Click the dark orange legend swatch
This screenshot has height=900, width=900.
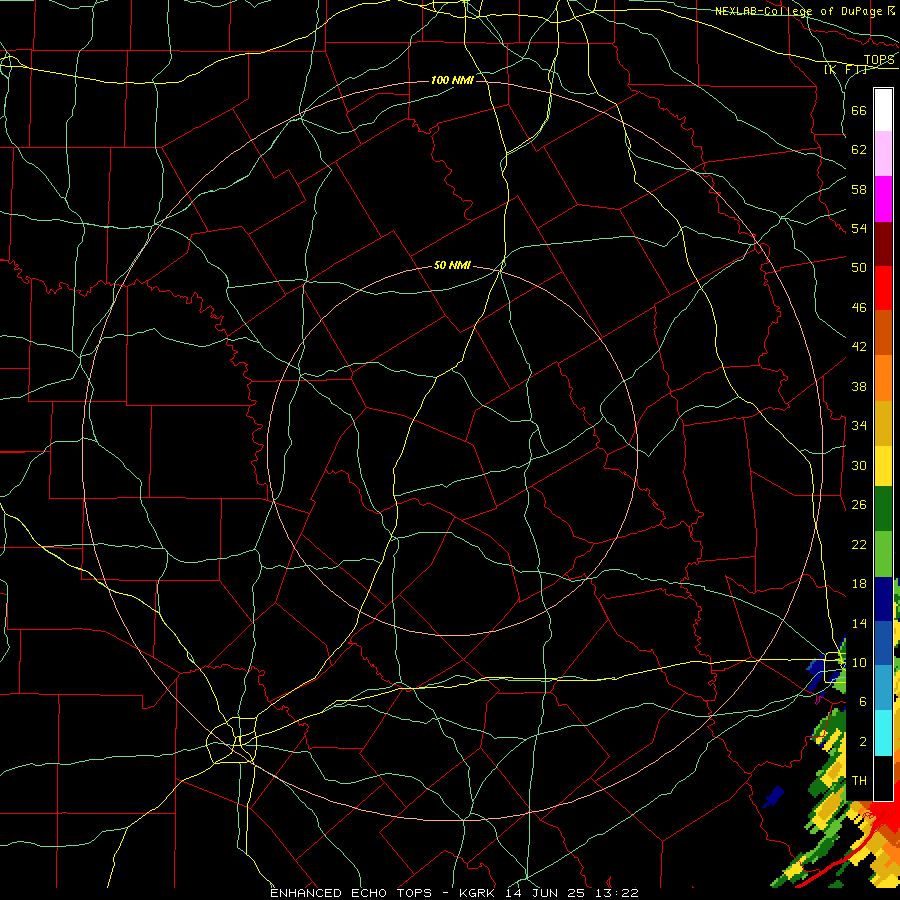(883, 332)
